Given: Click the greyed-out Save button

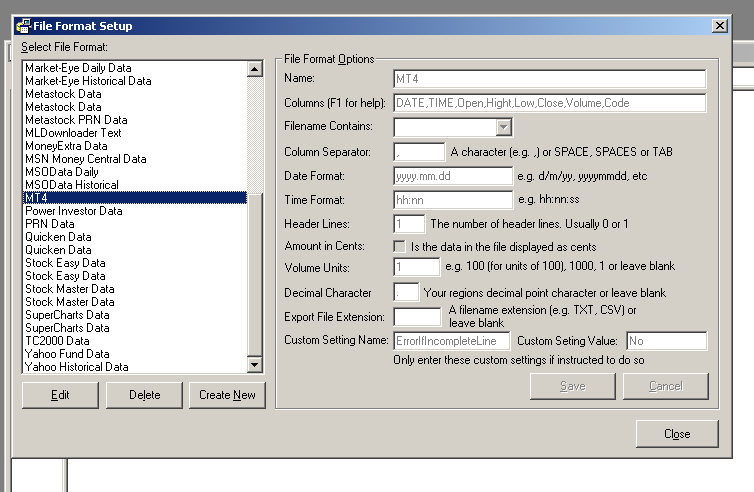Looking at the screenshot, I should tap(573, 386).
